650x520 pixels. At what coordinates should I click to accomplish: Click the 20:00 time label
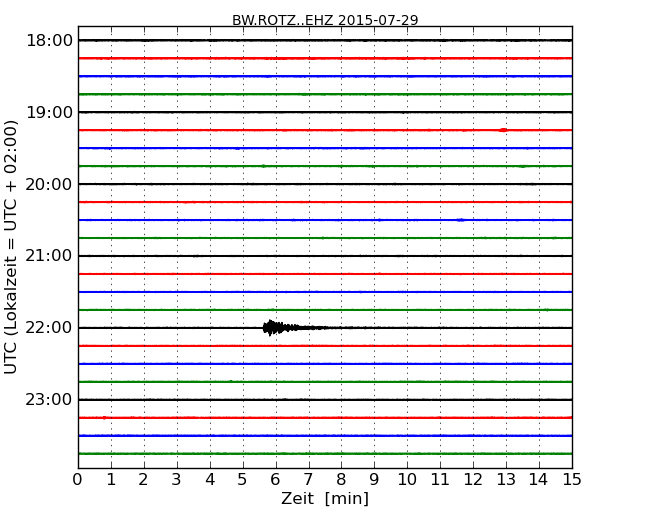[x=49, y=184]
